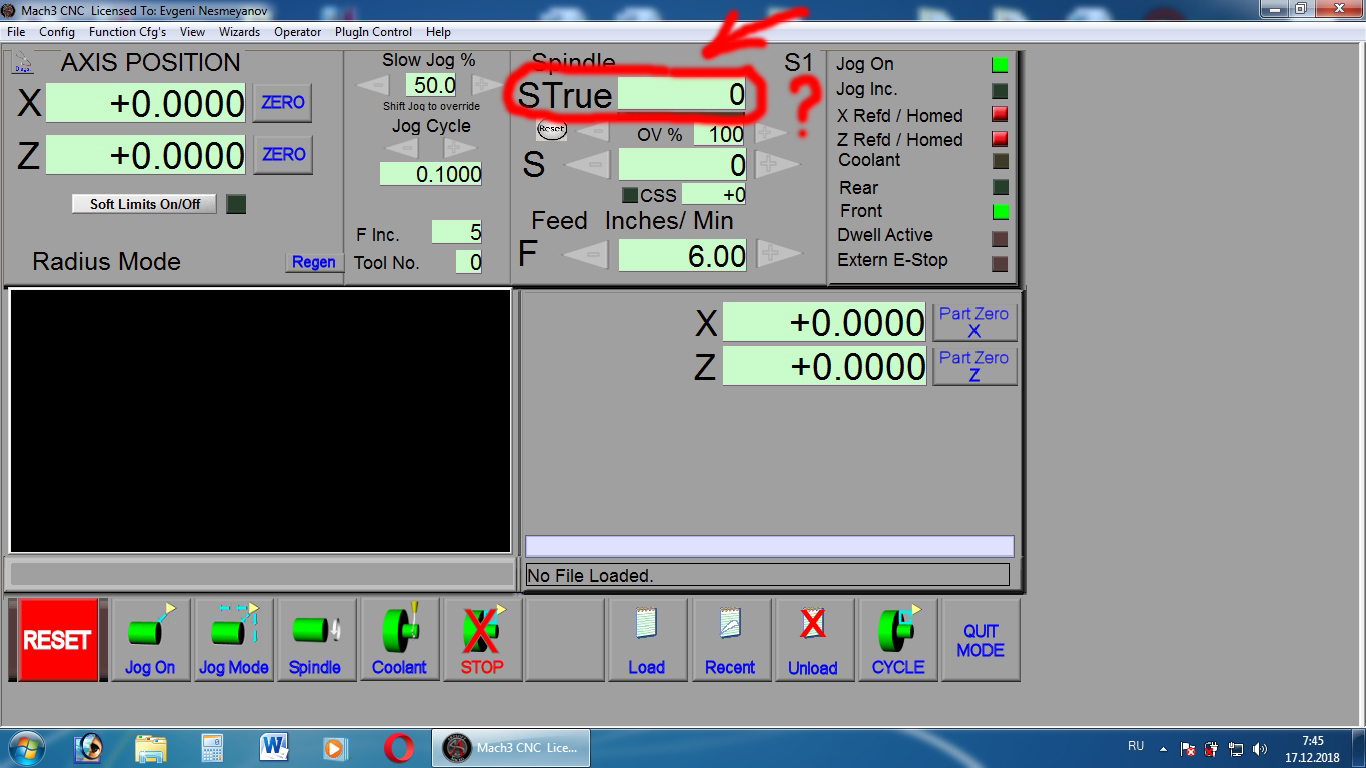Viewport: 1366px width, 768px height.
Task: Open the Operator menu
Action: pos(298,32)
